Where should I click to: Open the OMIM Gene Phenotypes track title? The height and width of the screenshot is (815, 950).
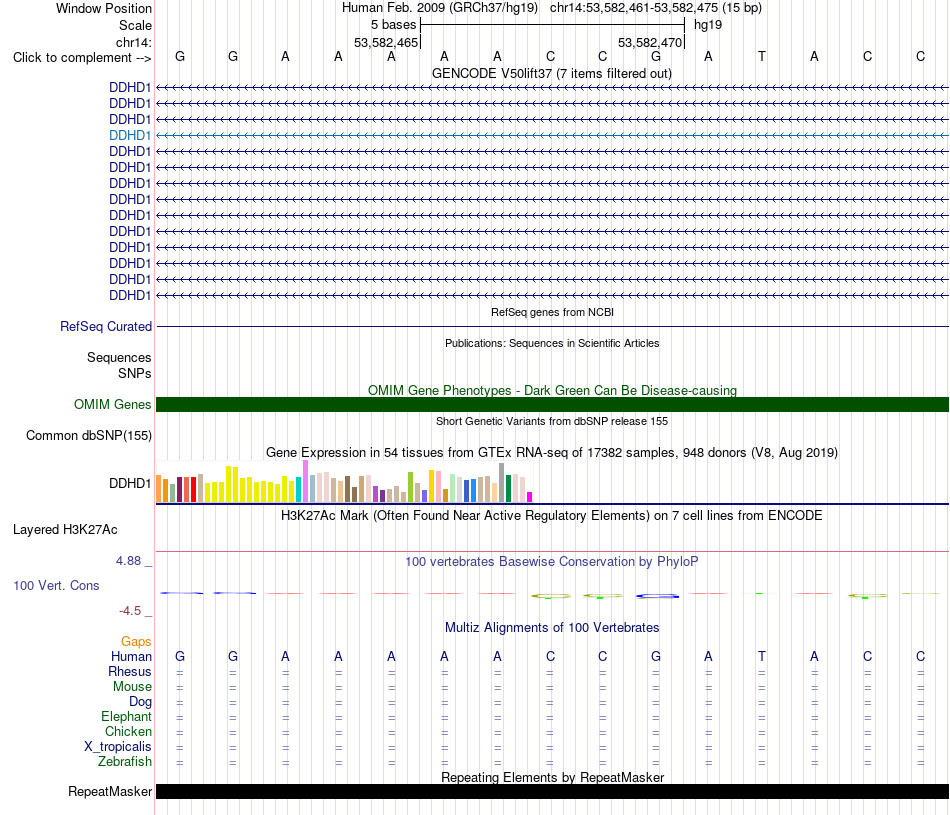(552, 390)
